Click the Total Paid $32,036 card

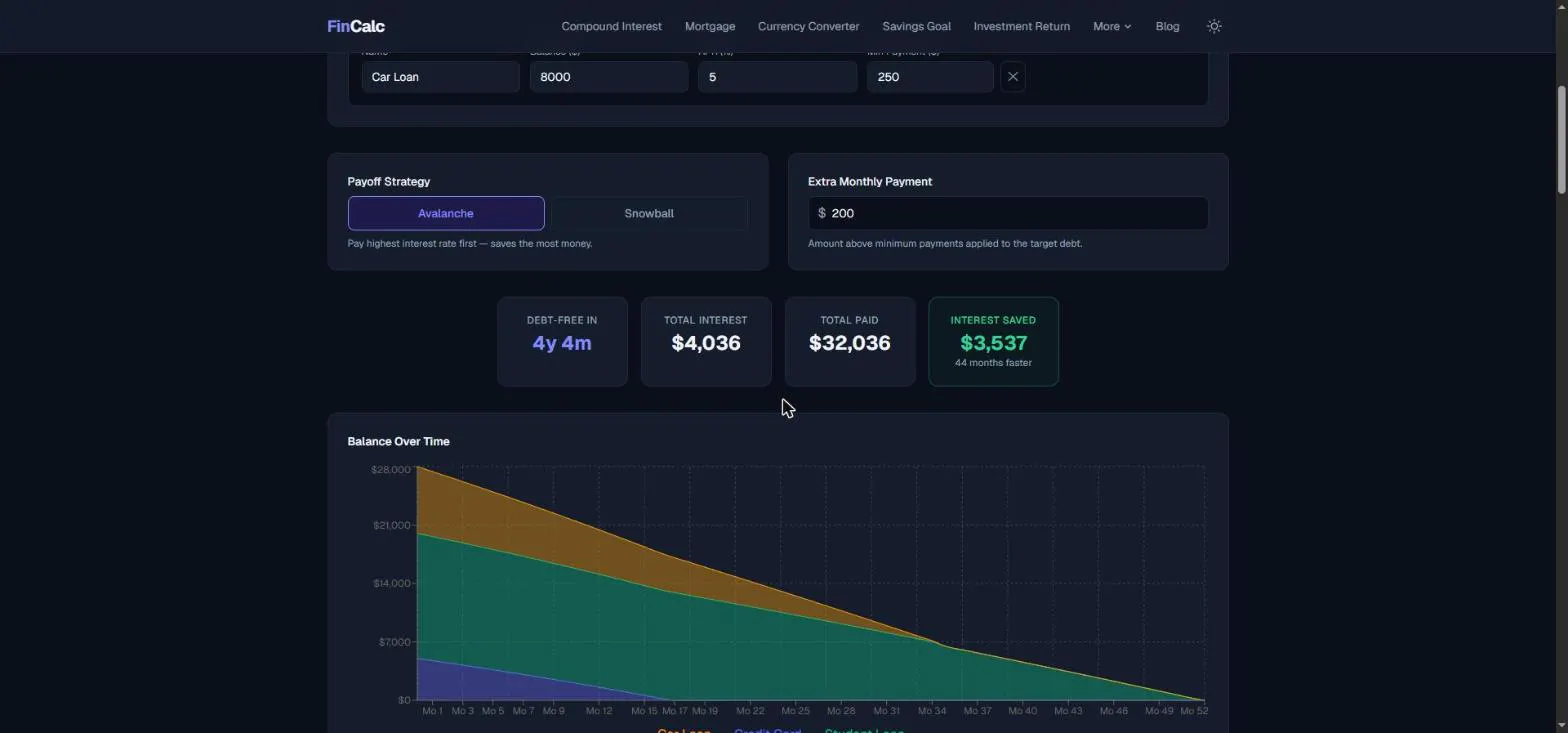(x=850, y=341)
